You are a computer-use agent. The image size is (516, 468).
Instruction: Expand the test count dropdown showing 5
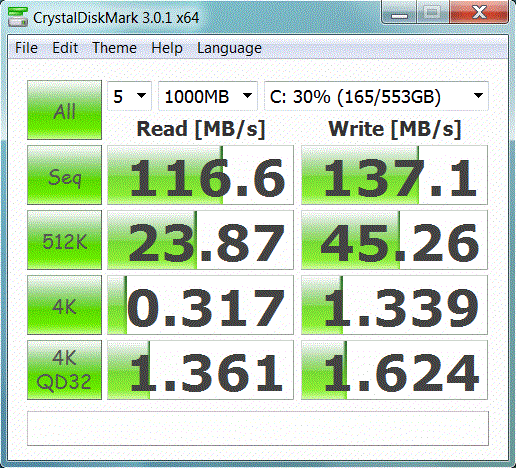(x=129, y=96)
